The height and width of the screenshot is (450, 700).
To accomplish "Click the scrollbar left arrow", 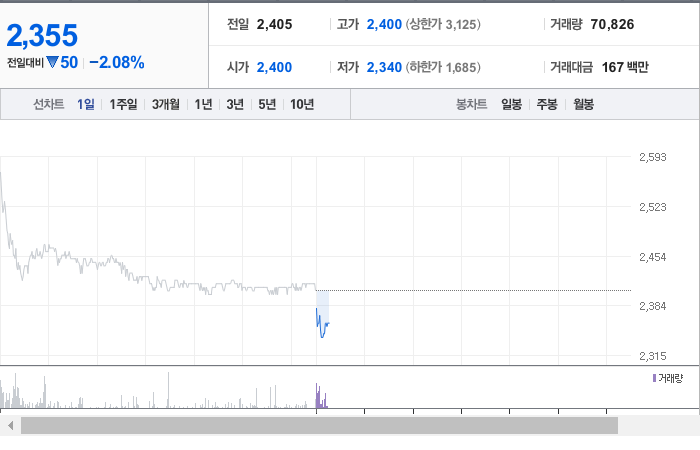I will tap(10, 425).
